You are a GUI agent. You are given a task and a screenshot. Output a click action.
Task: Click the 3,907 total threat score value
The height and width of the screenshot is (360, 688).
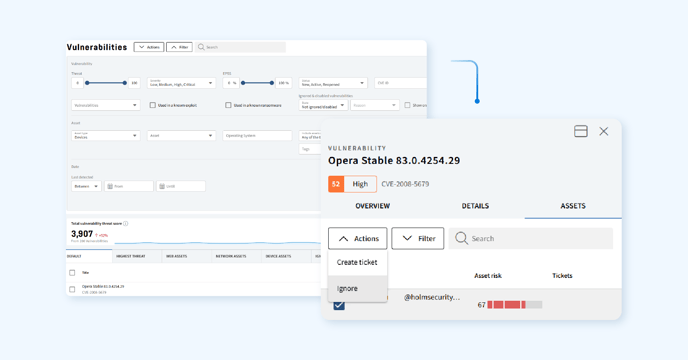tap(82, 234)
